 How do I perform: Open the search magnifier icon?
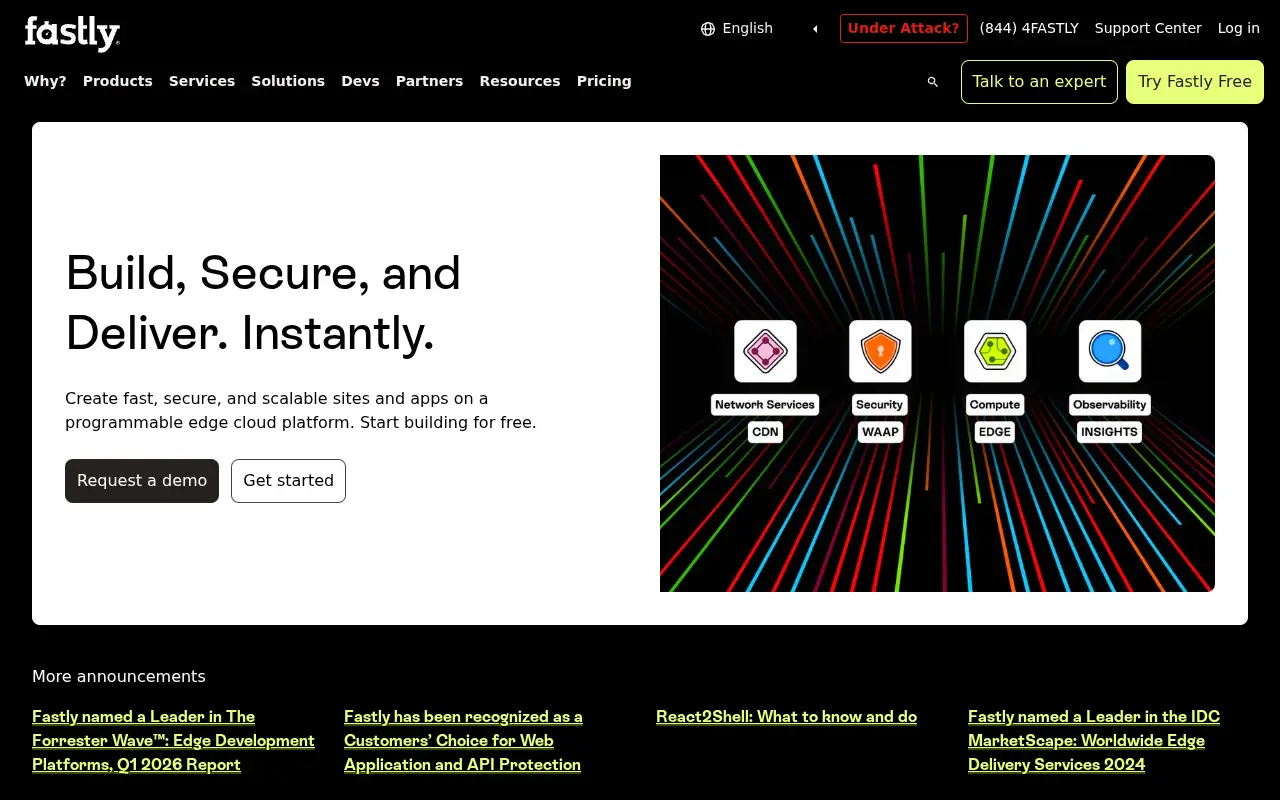pyautogui.click(x=933, y=82)
